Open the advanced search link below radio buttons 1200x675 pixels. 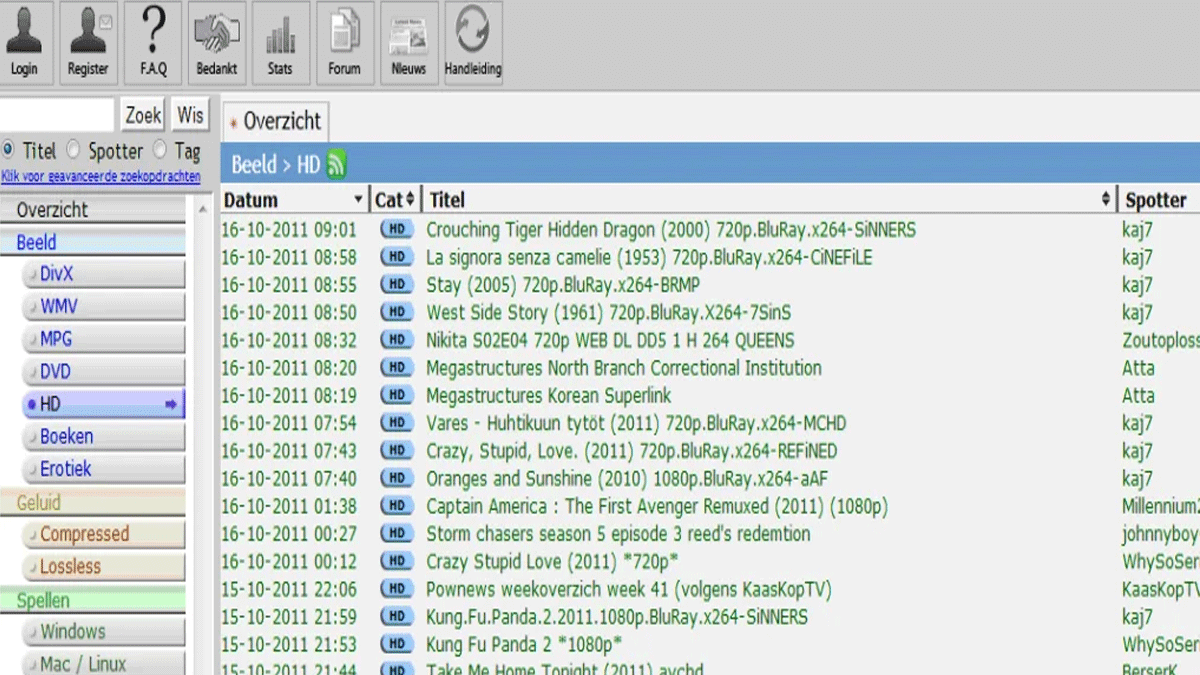pos(100,177)
